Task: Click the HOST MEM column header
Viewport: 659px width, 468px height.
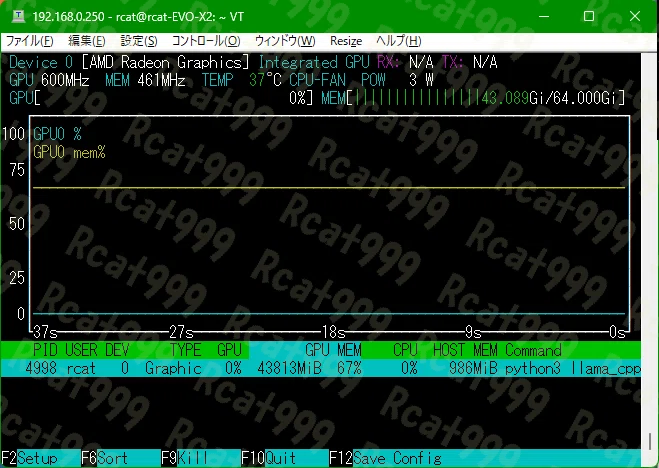Action: coord(465,350)
